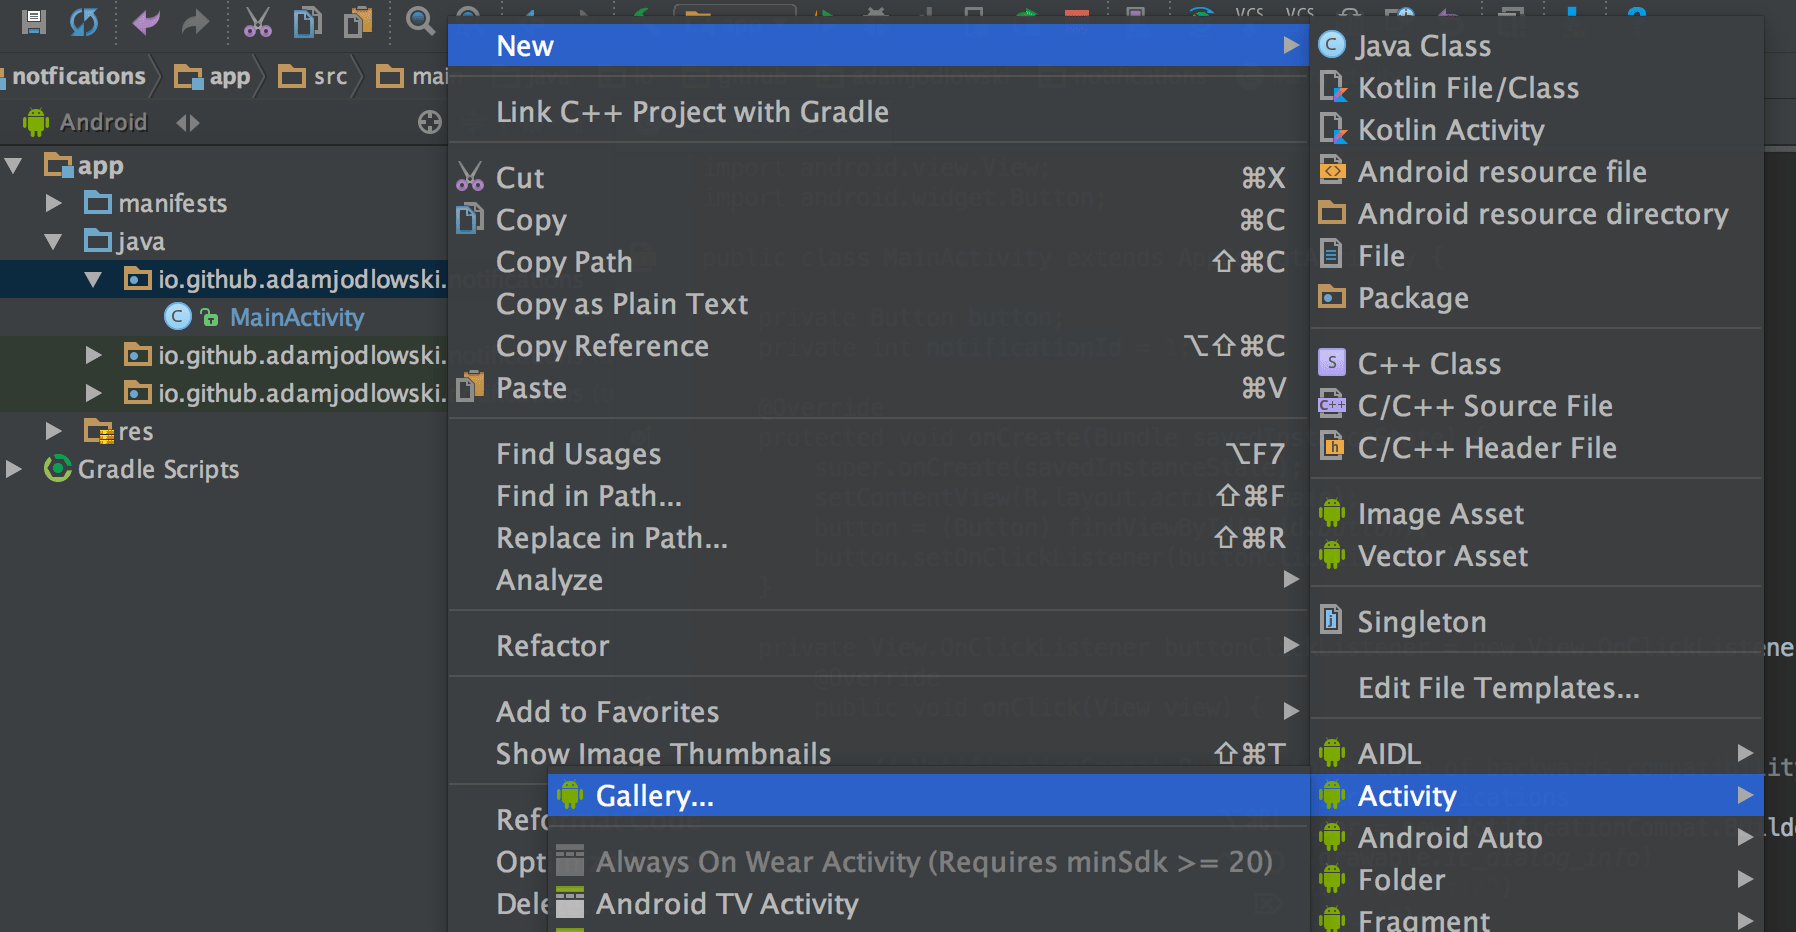Click the Cut scissors toolbar icon
Viewport: 1796px width, 932px height.
point(257,21)
